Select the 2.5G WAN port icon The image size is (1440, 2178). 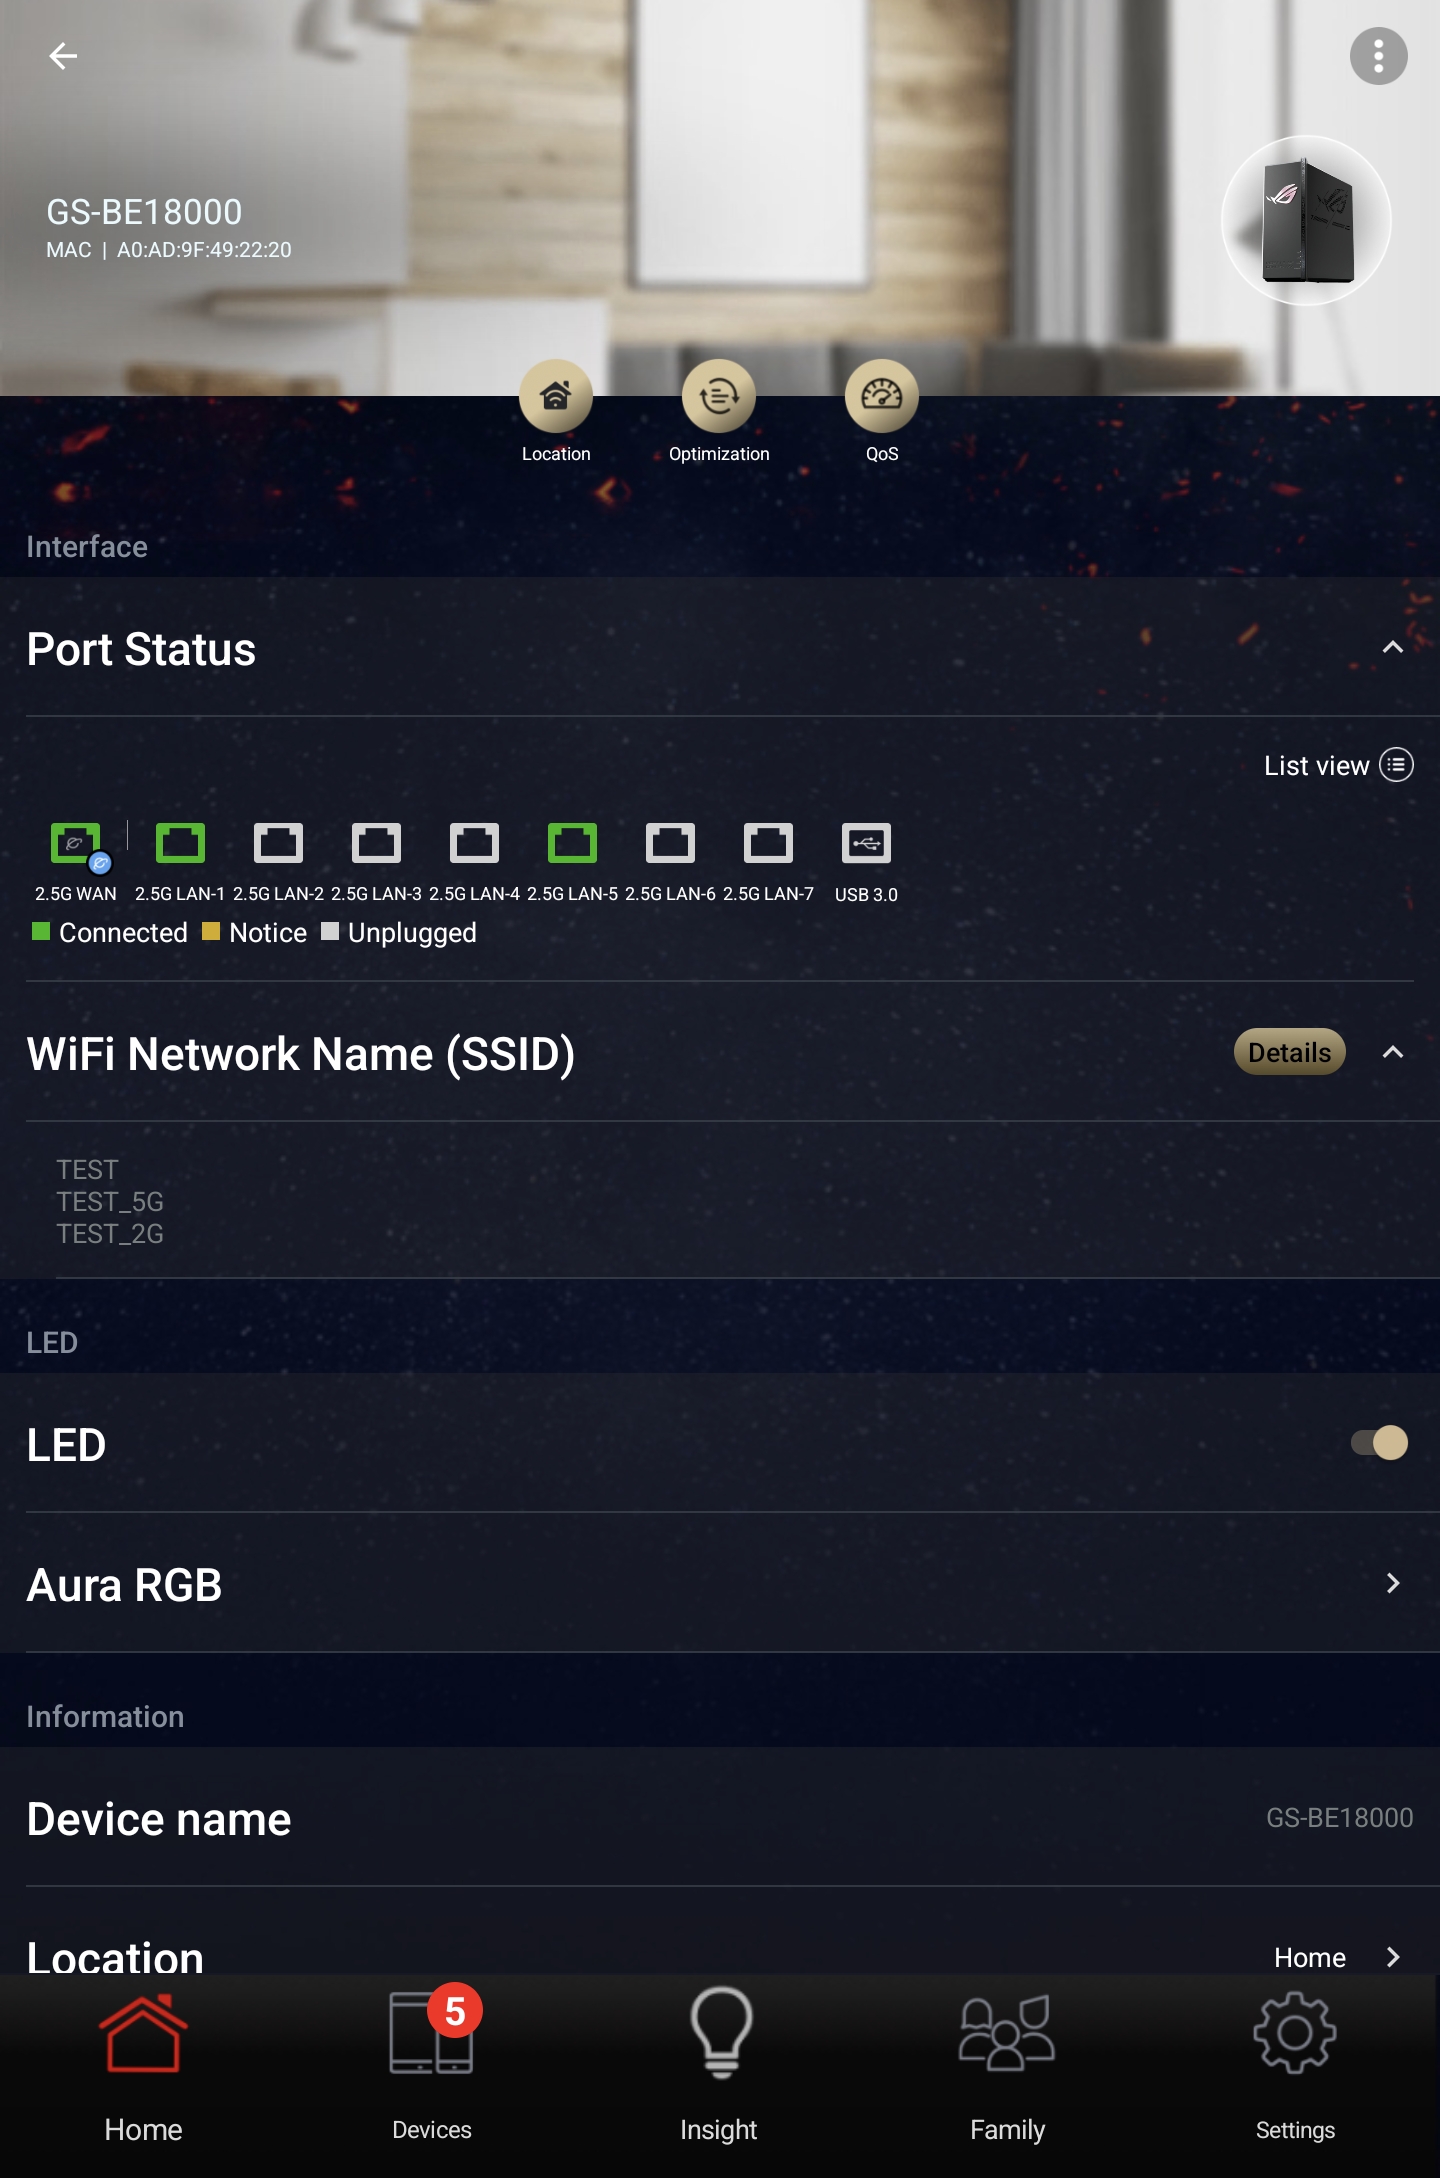tap(76, 844)
